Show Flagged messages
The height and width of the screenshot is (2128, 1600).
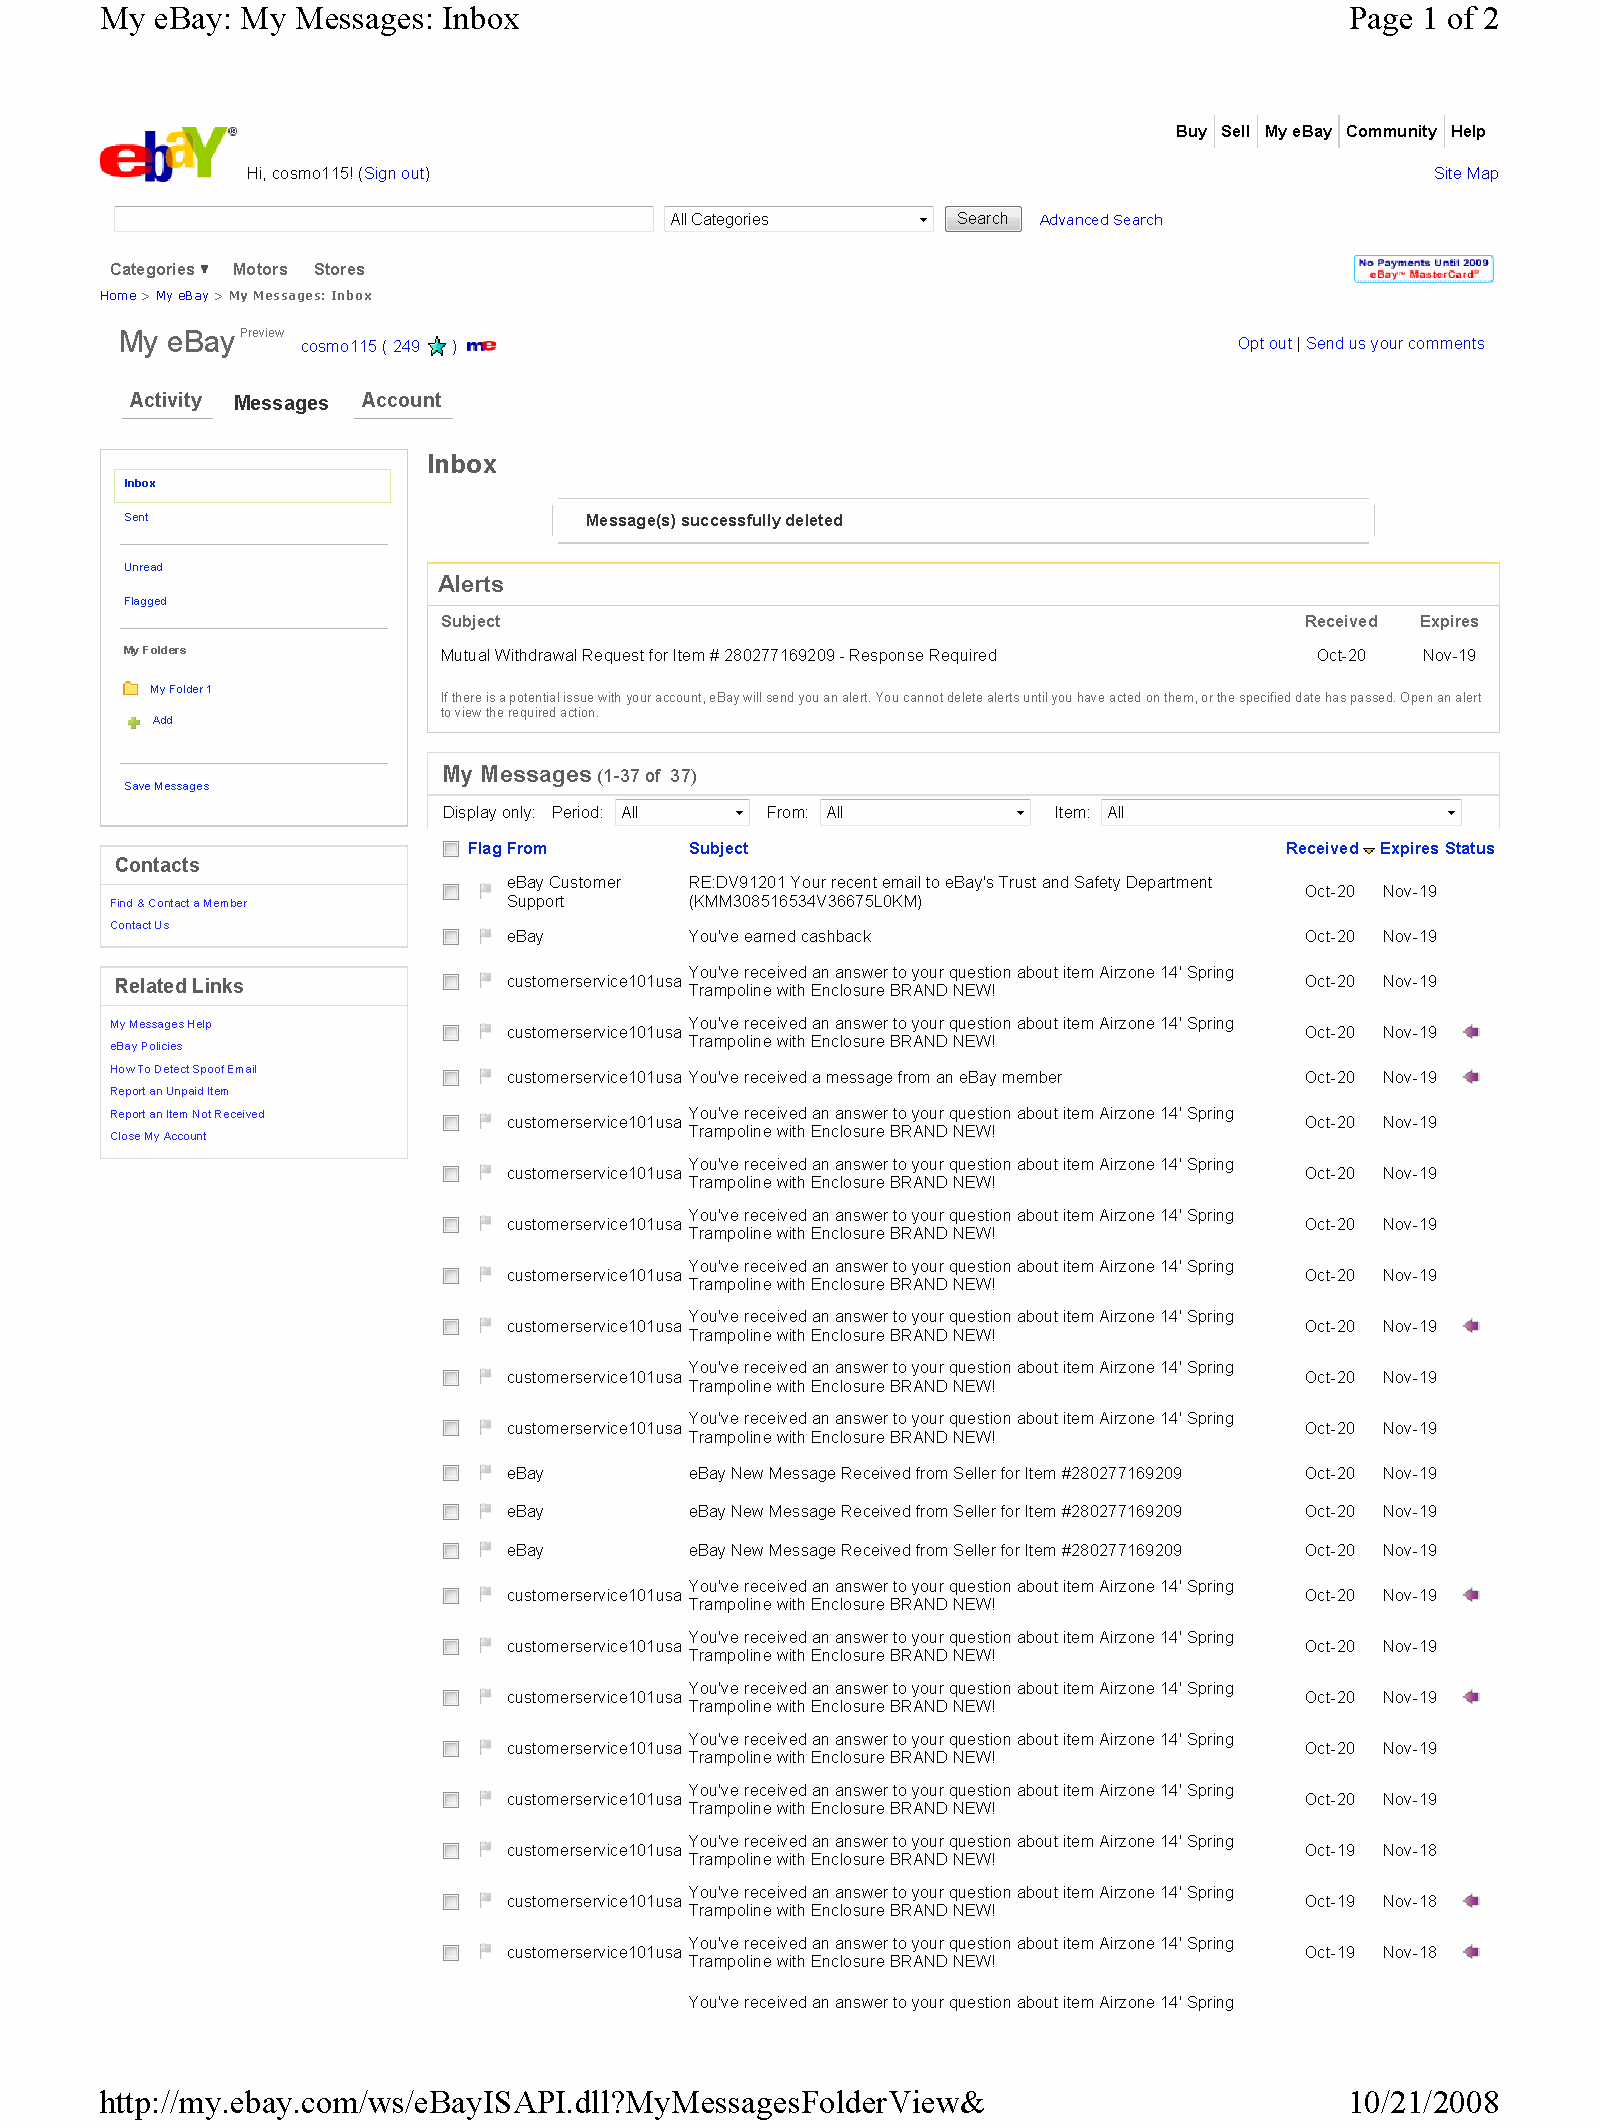[145, 602]
